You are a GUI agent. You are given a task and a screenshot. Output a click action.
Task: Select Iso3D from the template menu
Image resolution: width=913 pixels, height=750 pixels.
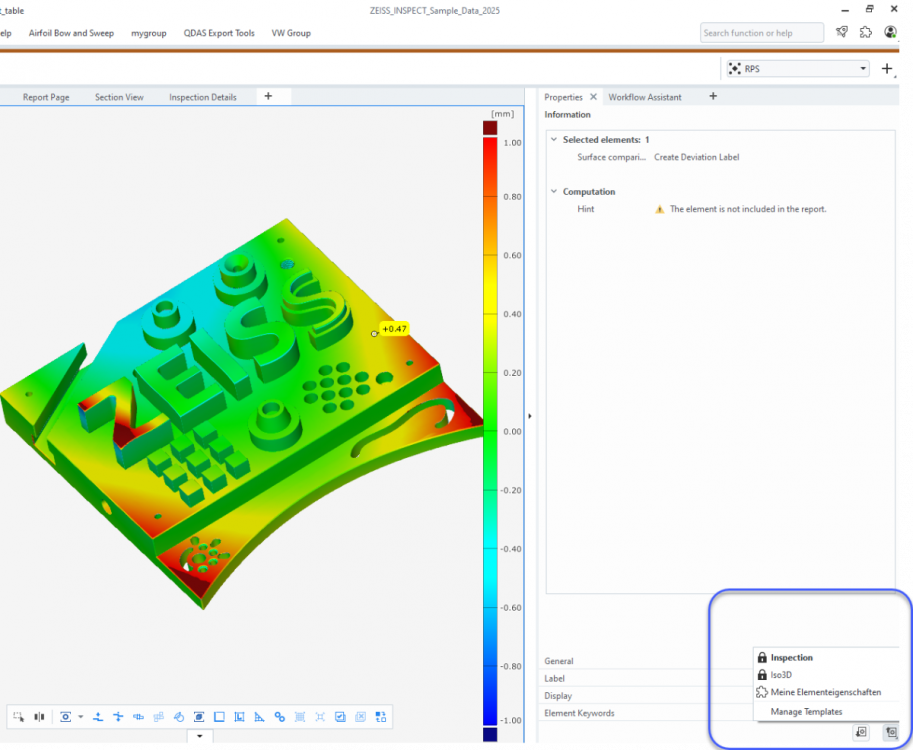(x=780, y=675)
